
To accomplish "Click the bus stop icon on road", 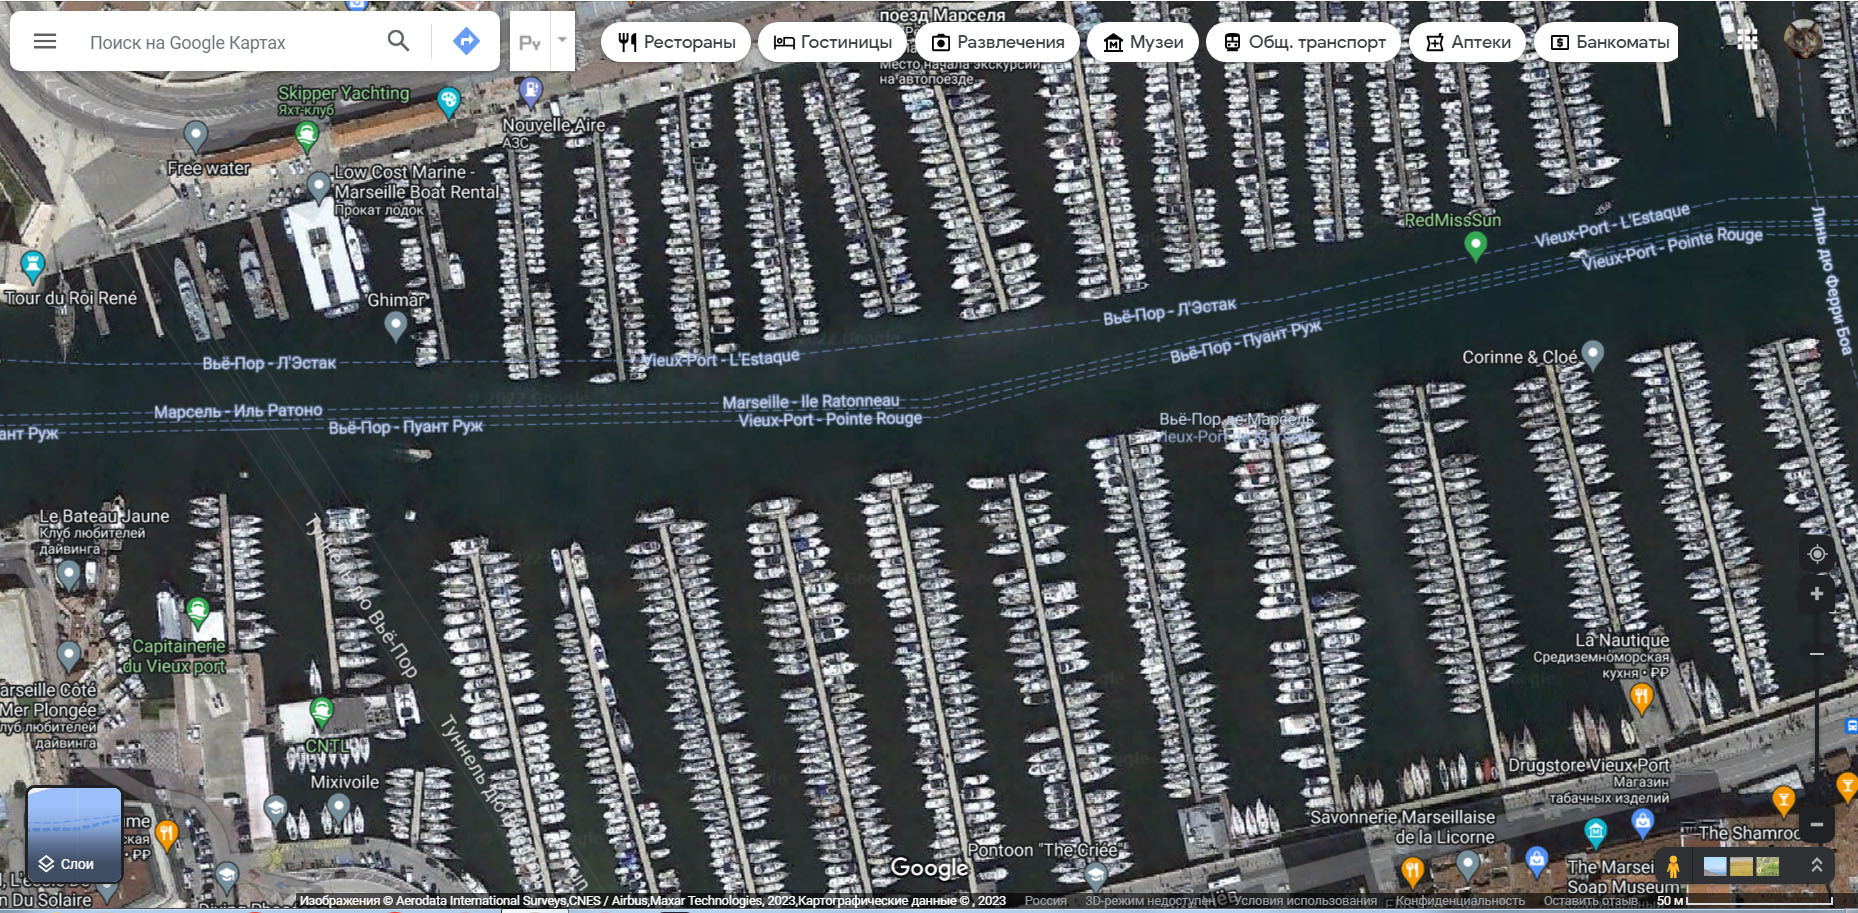I will pyautogui.click(x=1851, y=725).
